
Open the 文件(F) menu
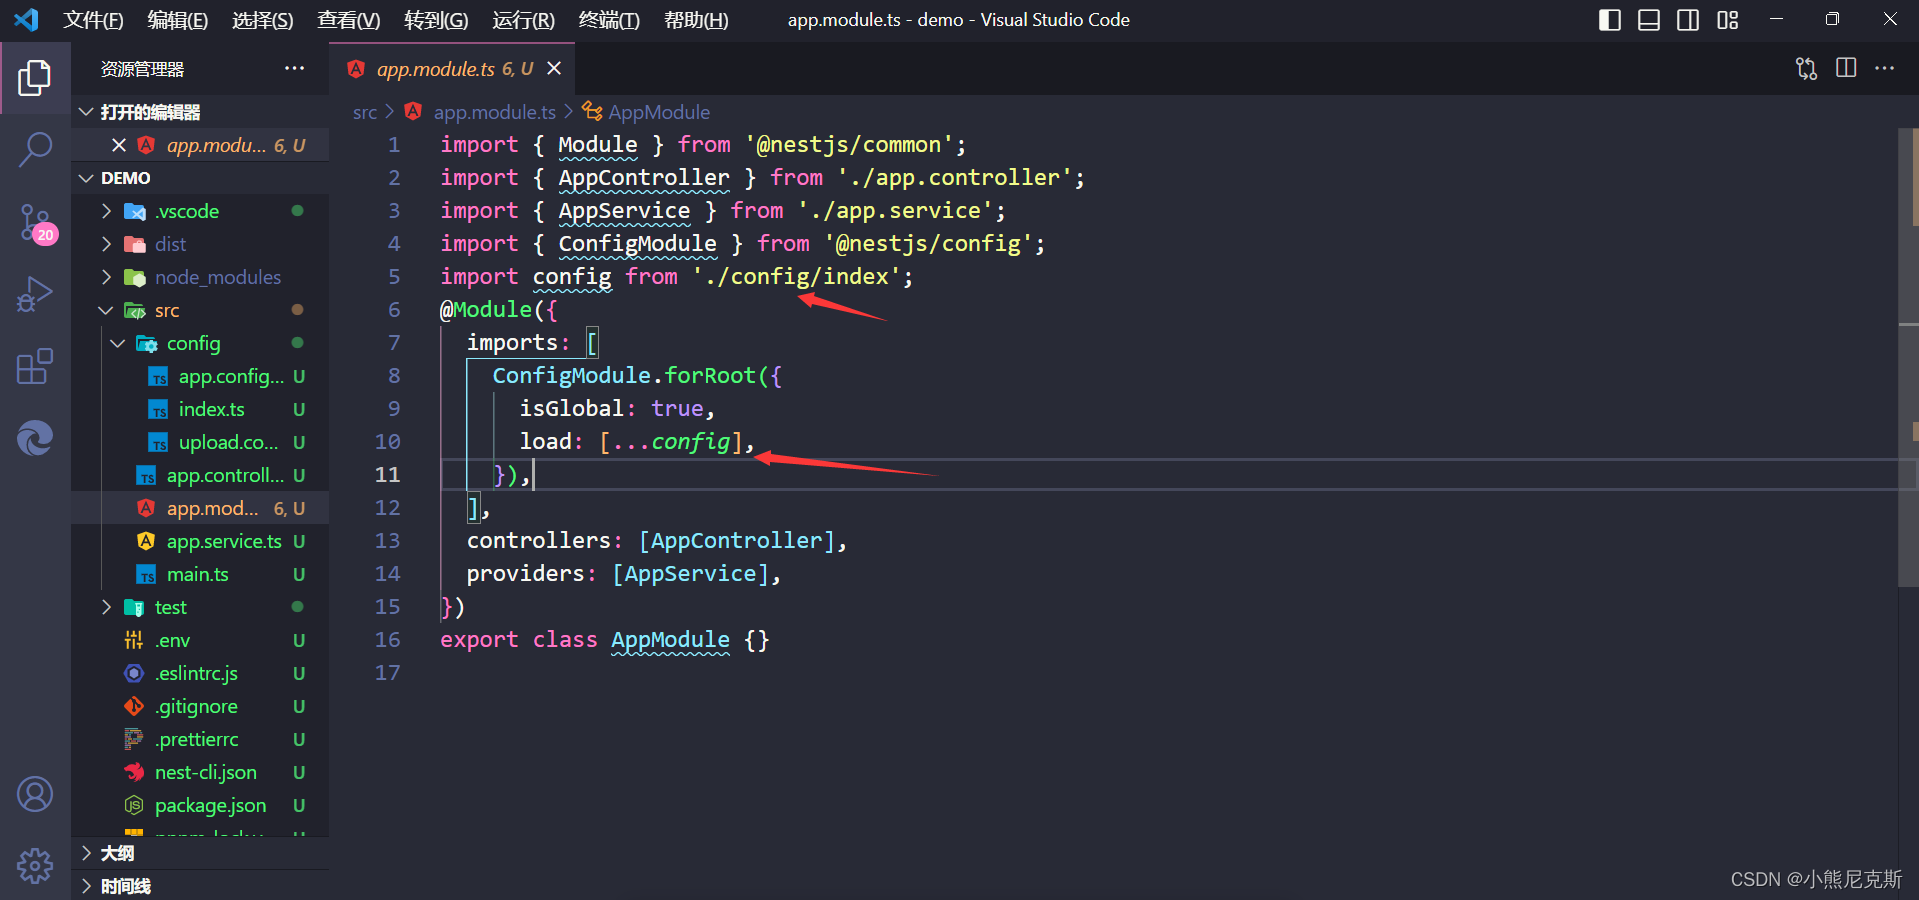[93, 20]
